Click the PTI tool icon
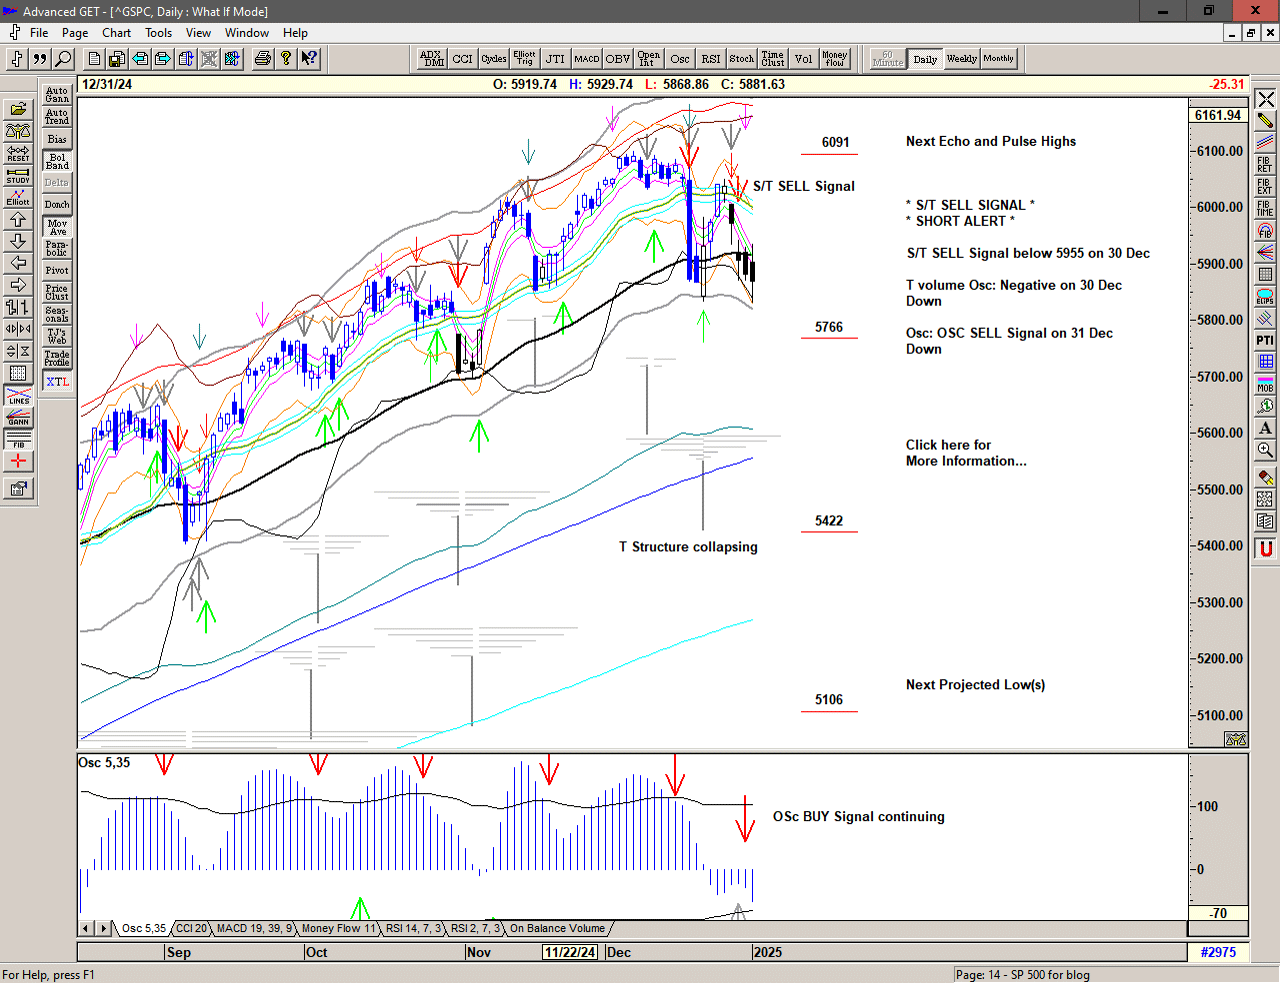Screen dimensions: 1280x983 click(x=1265, y=340)
